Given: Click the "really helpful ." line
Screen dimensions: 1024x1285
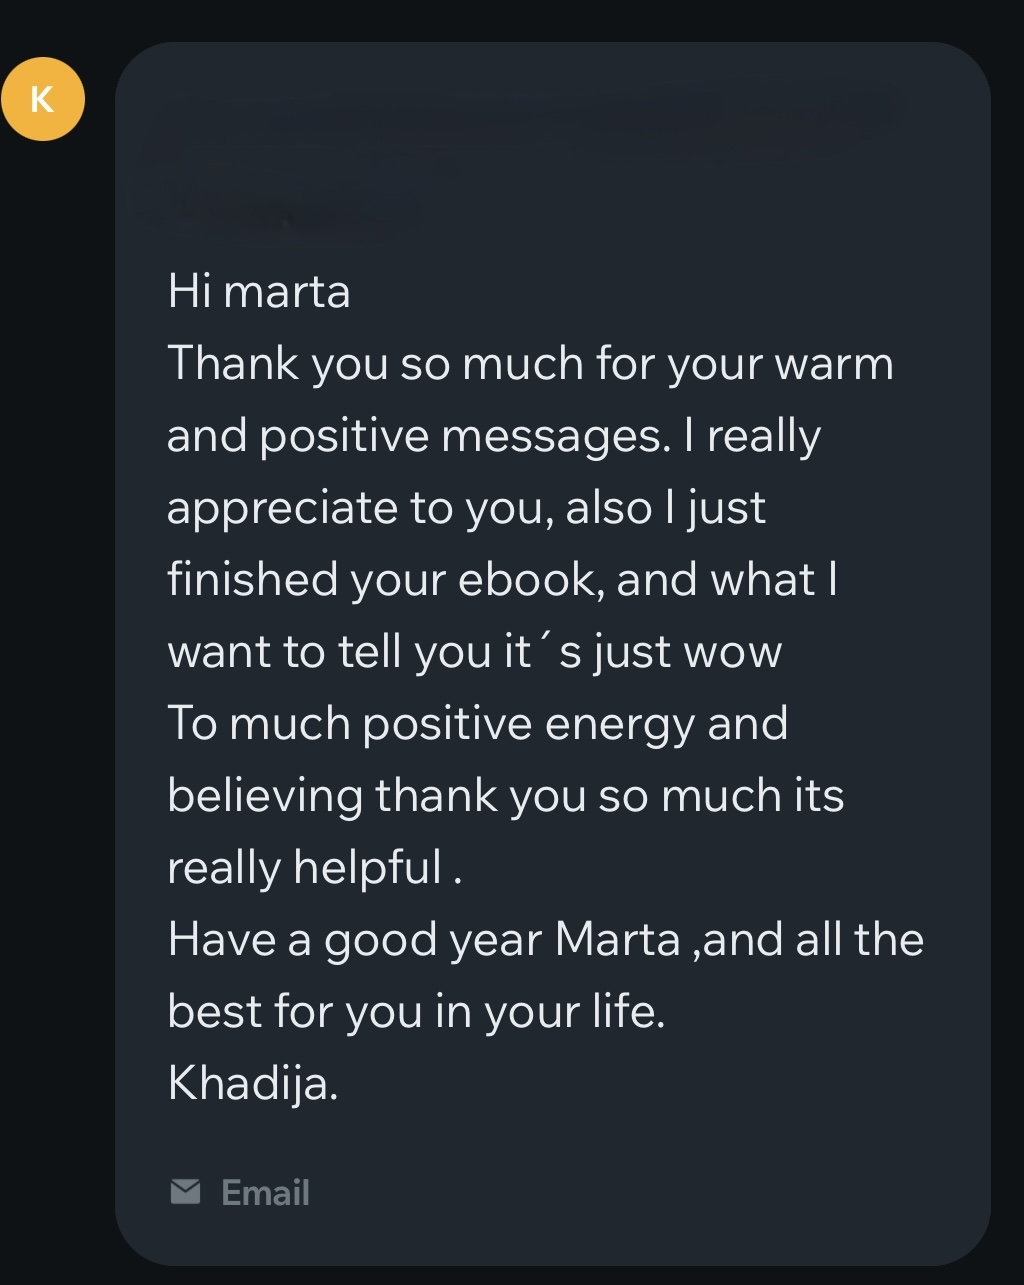Looking at the screenshot, I should point(314,868).
